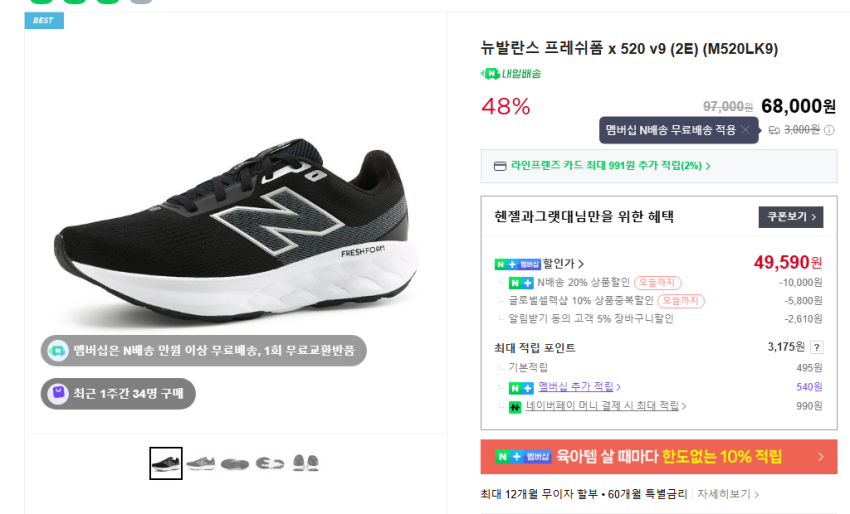Image resolution: width=850 pixels, height=514 pixels.
Task: Click the BEST badge on product image
Action: pos(44,20)
